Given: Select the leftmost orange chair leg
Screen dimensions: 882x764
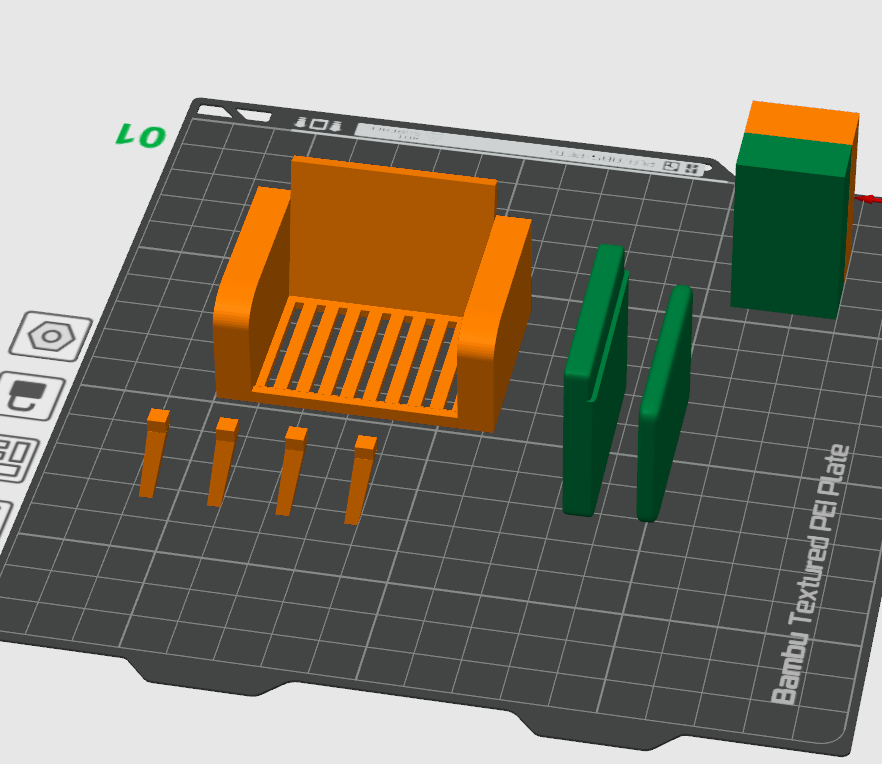Looking at the screenshot, I should (x=154, y=453).
